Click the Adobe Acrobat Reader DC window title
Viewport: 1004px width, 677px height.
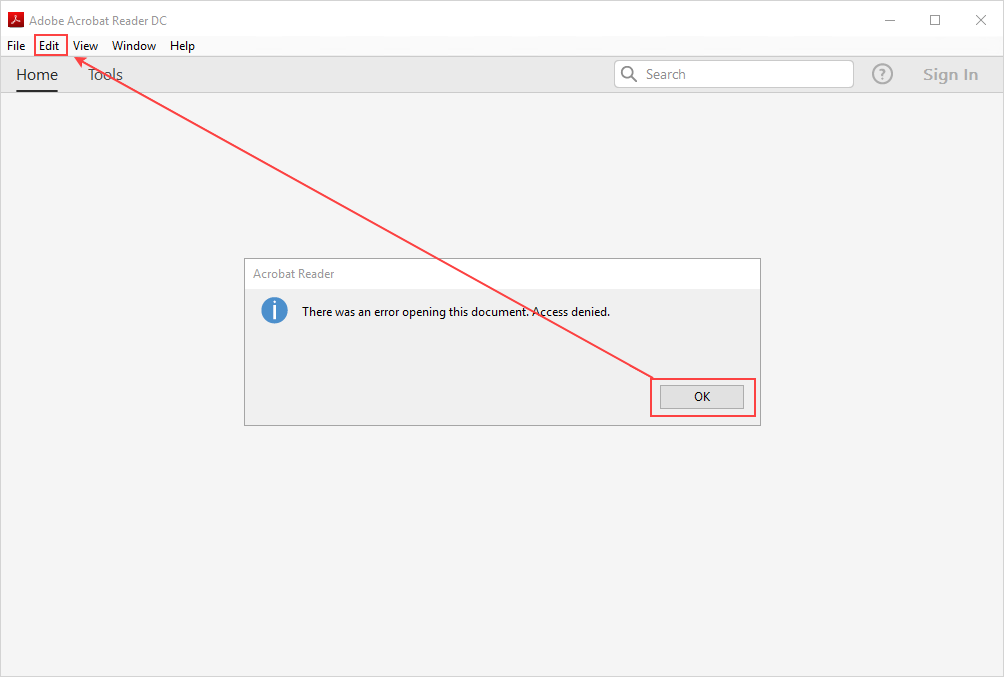coord(98,21)
